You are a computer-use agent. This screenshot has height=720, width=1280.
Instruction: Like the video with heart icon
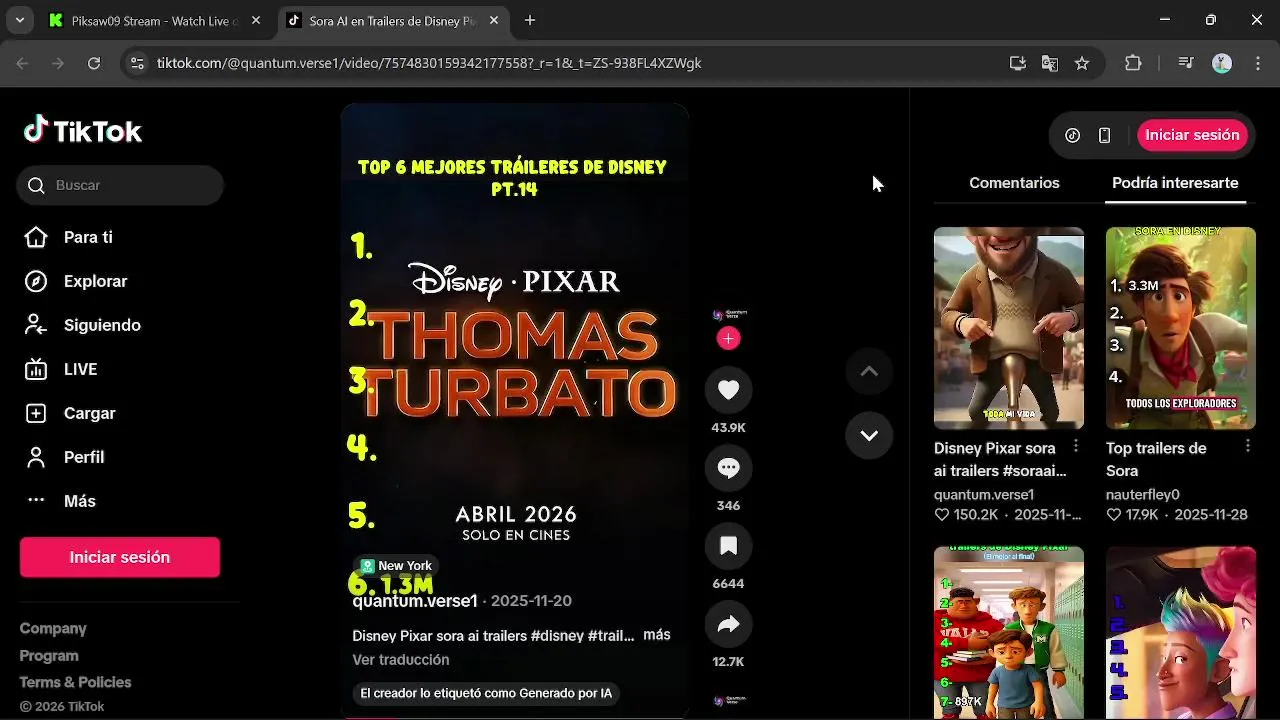click(x=728, y=390)
